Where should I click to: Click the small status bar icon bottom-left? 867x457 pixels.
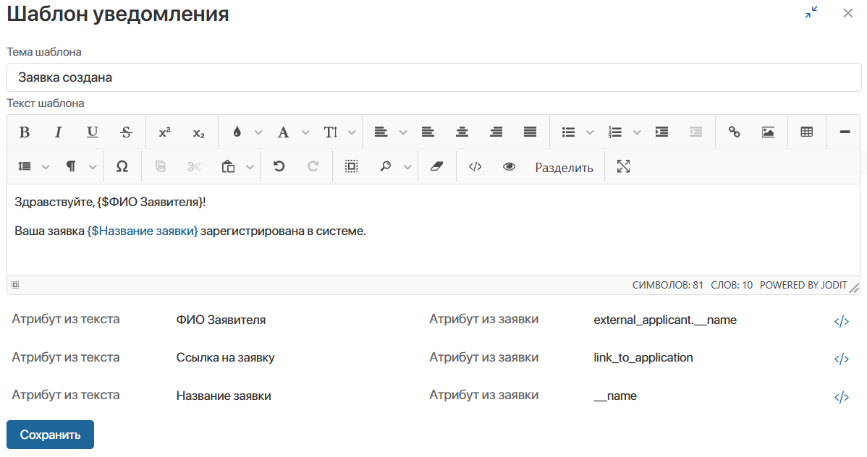15,285
